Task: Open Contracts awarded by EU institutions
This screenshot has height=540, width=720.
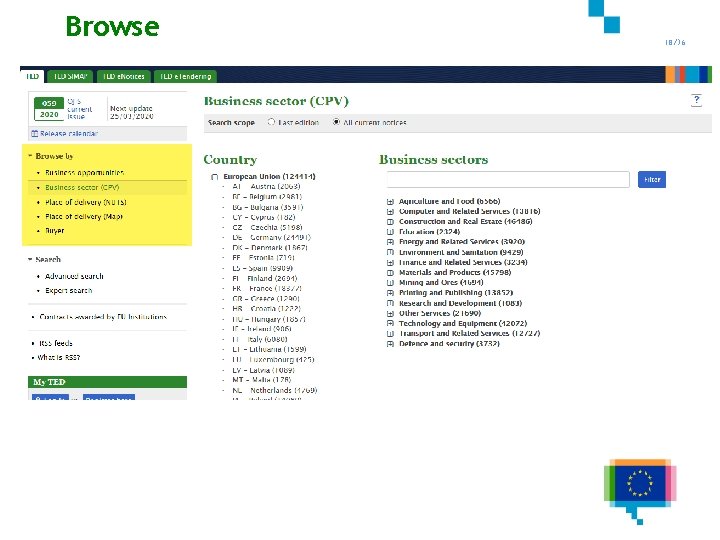Action: click(x=103, y=317)
